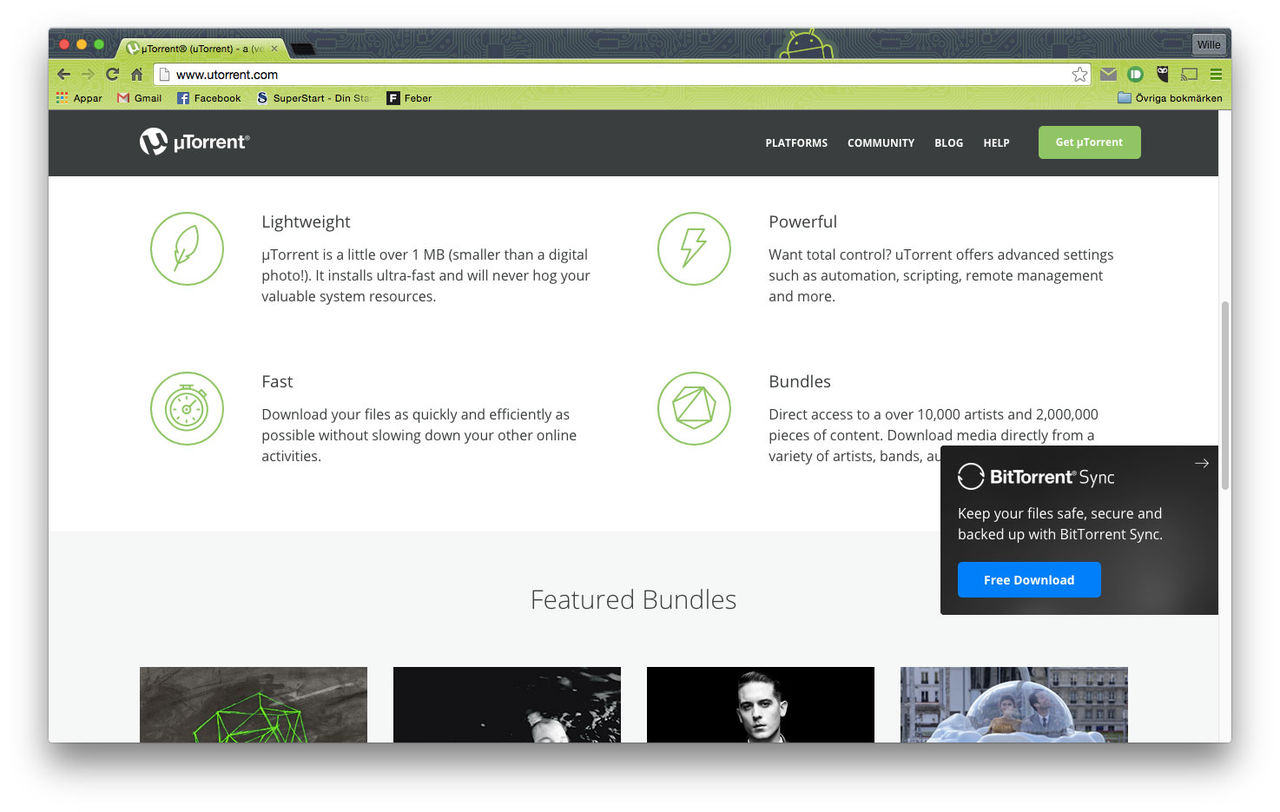
Task: Click the Featured Bundles heading
Action: pyautogui.click(x=633, y=599)
